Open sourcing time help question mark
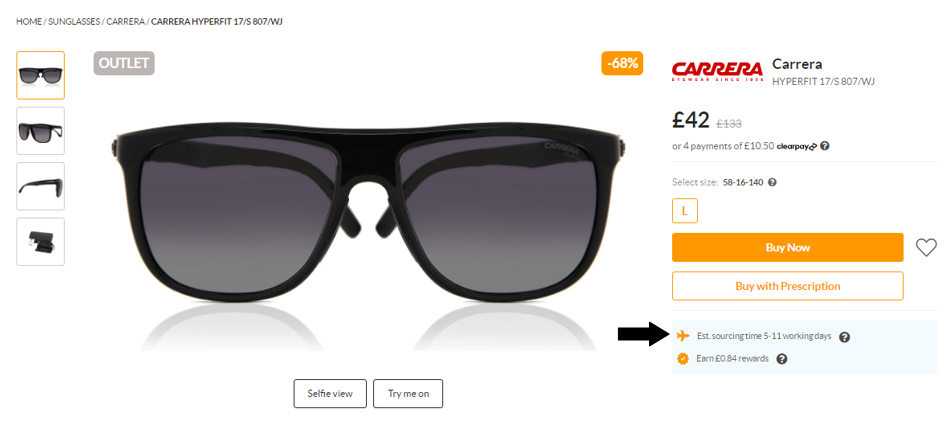Viewport: 949px width, 423px height. point(845,337)
